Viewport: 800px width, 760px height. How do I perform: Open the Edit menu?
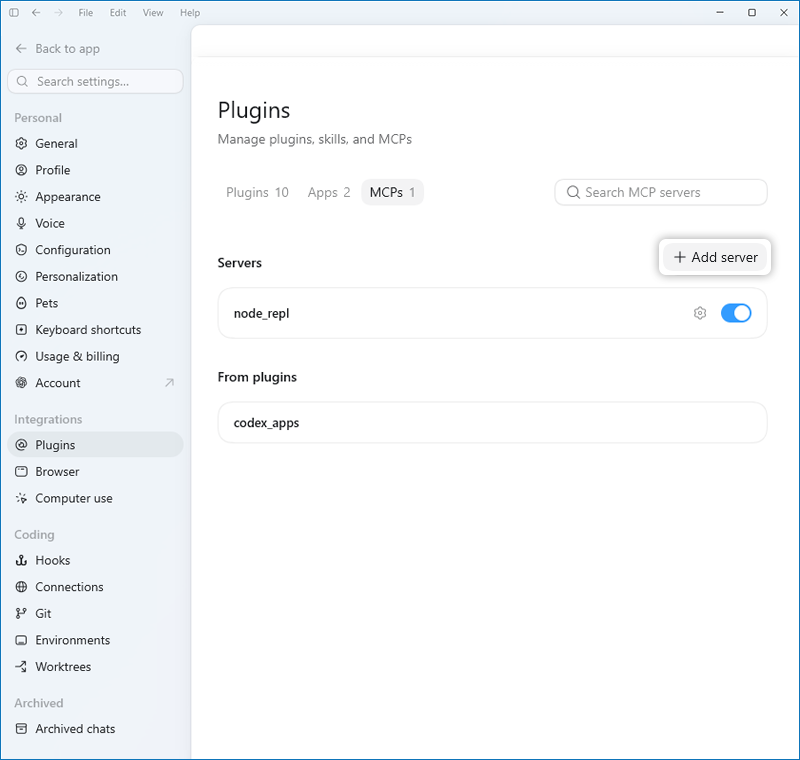[118, 13]
